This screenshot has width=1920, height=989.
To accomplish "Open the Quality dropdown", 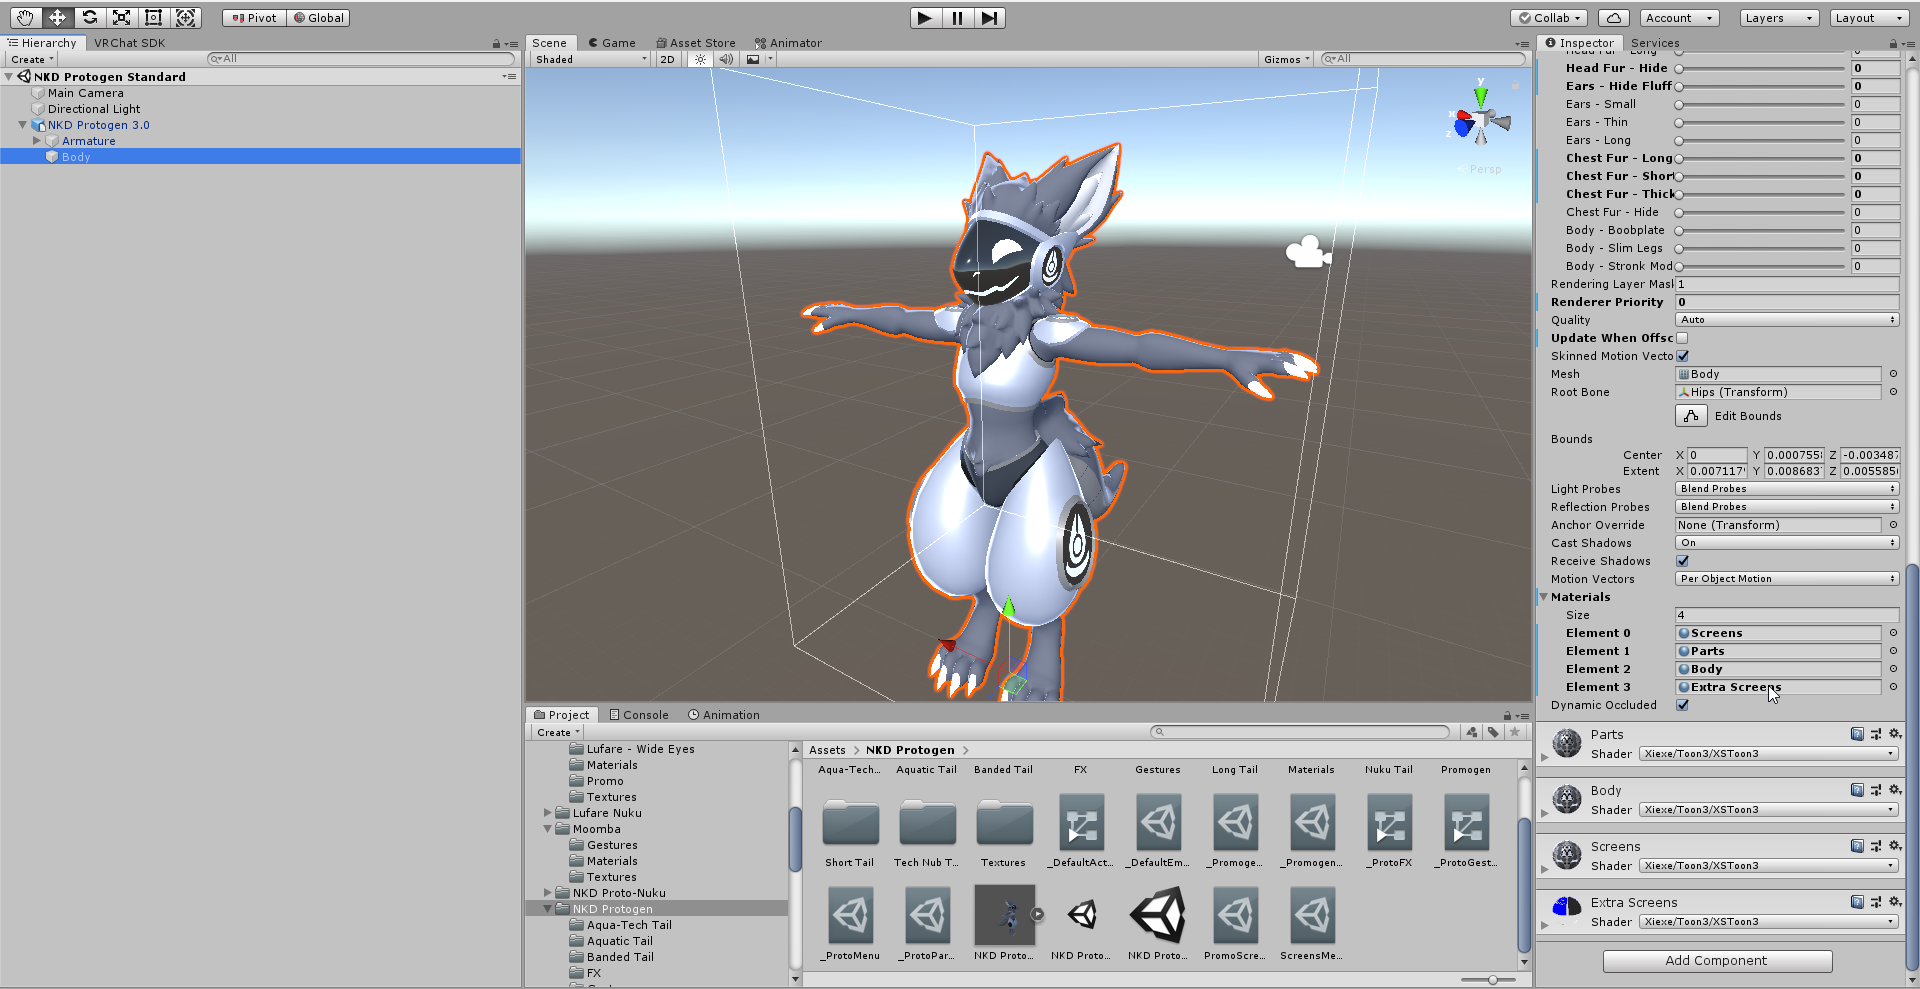I will [1787, 320].
